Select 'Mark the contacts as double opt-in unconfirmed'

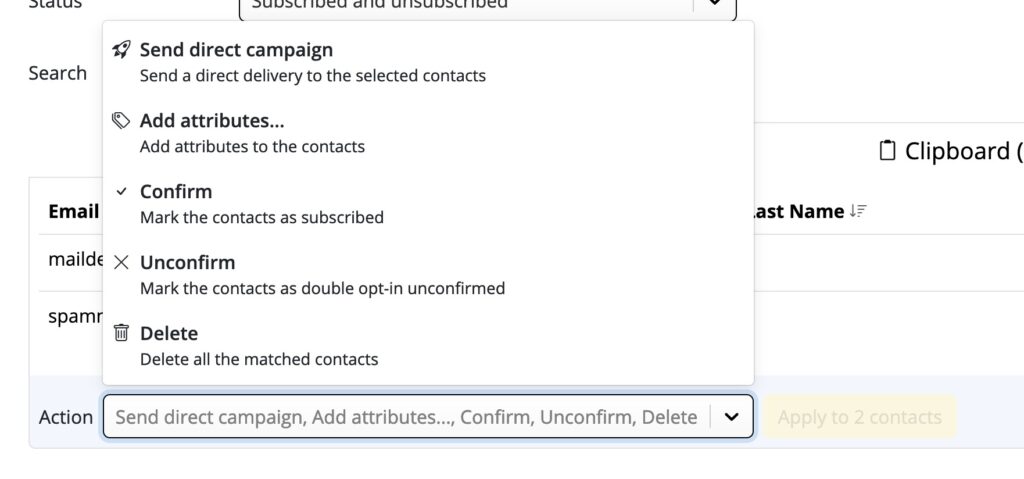[x=428, y=274]
